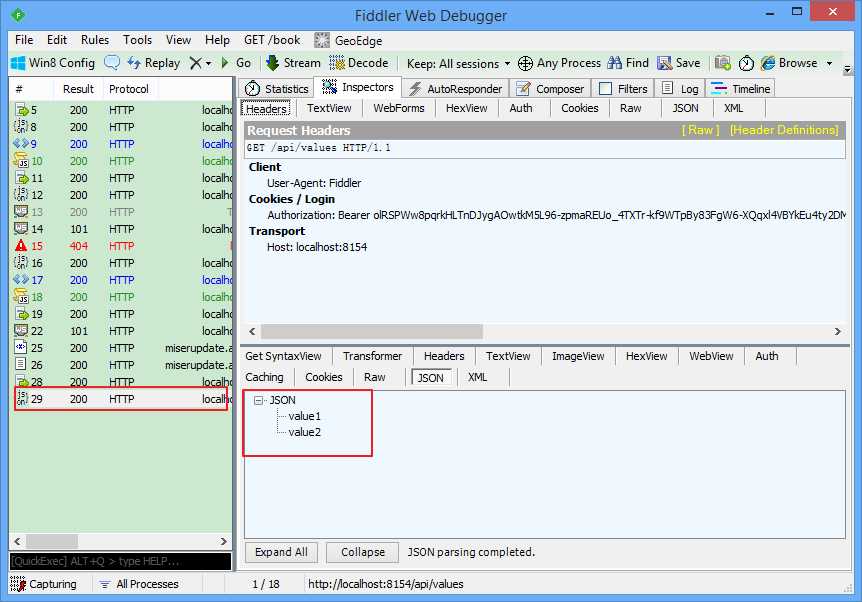The image size is (862, 602).
Task: Click the Go resume button
Action: (x=236, y=63)
